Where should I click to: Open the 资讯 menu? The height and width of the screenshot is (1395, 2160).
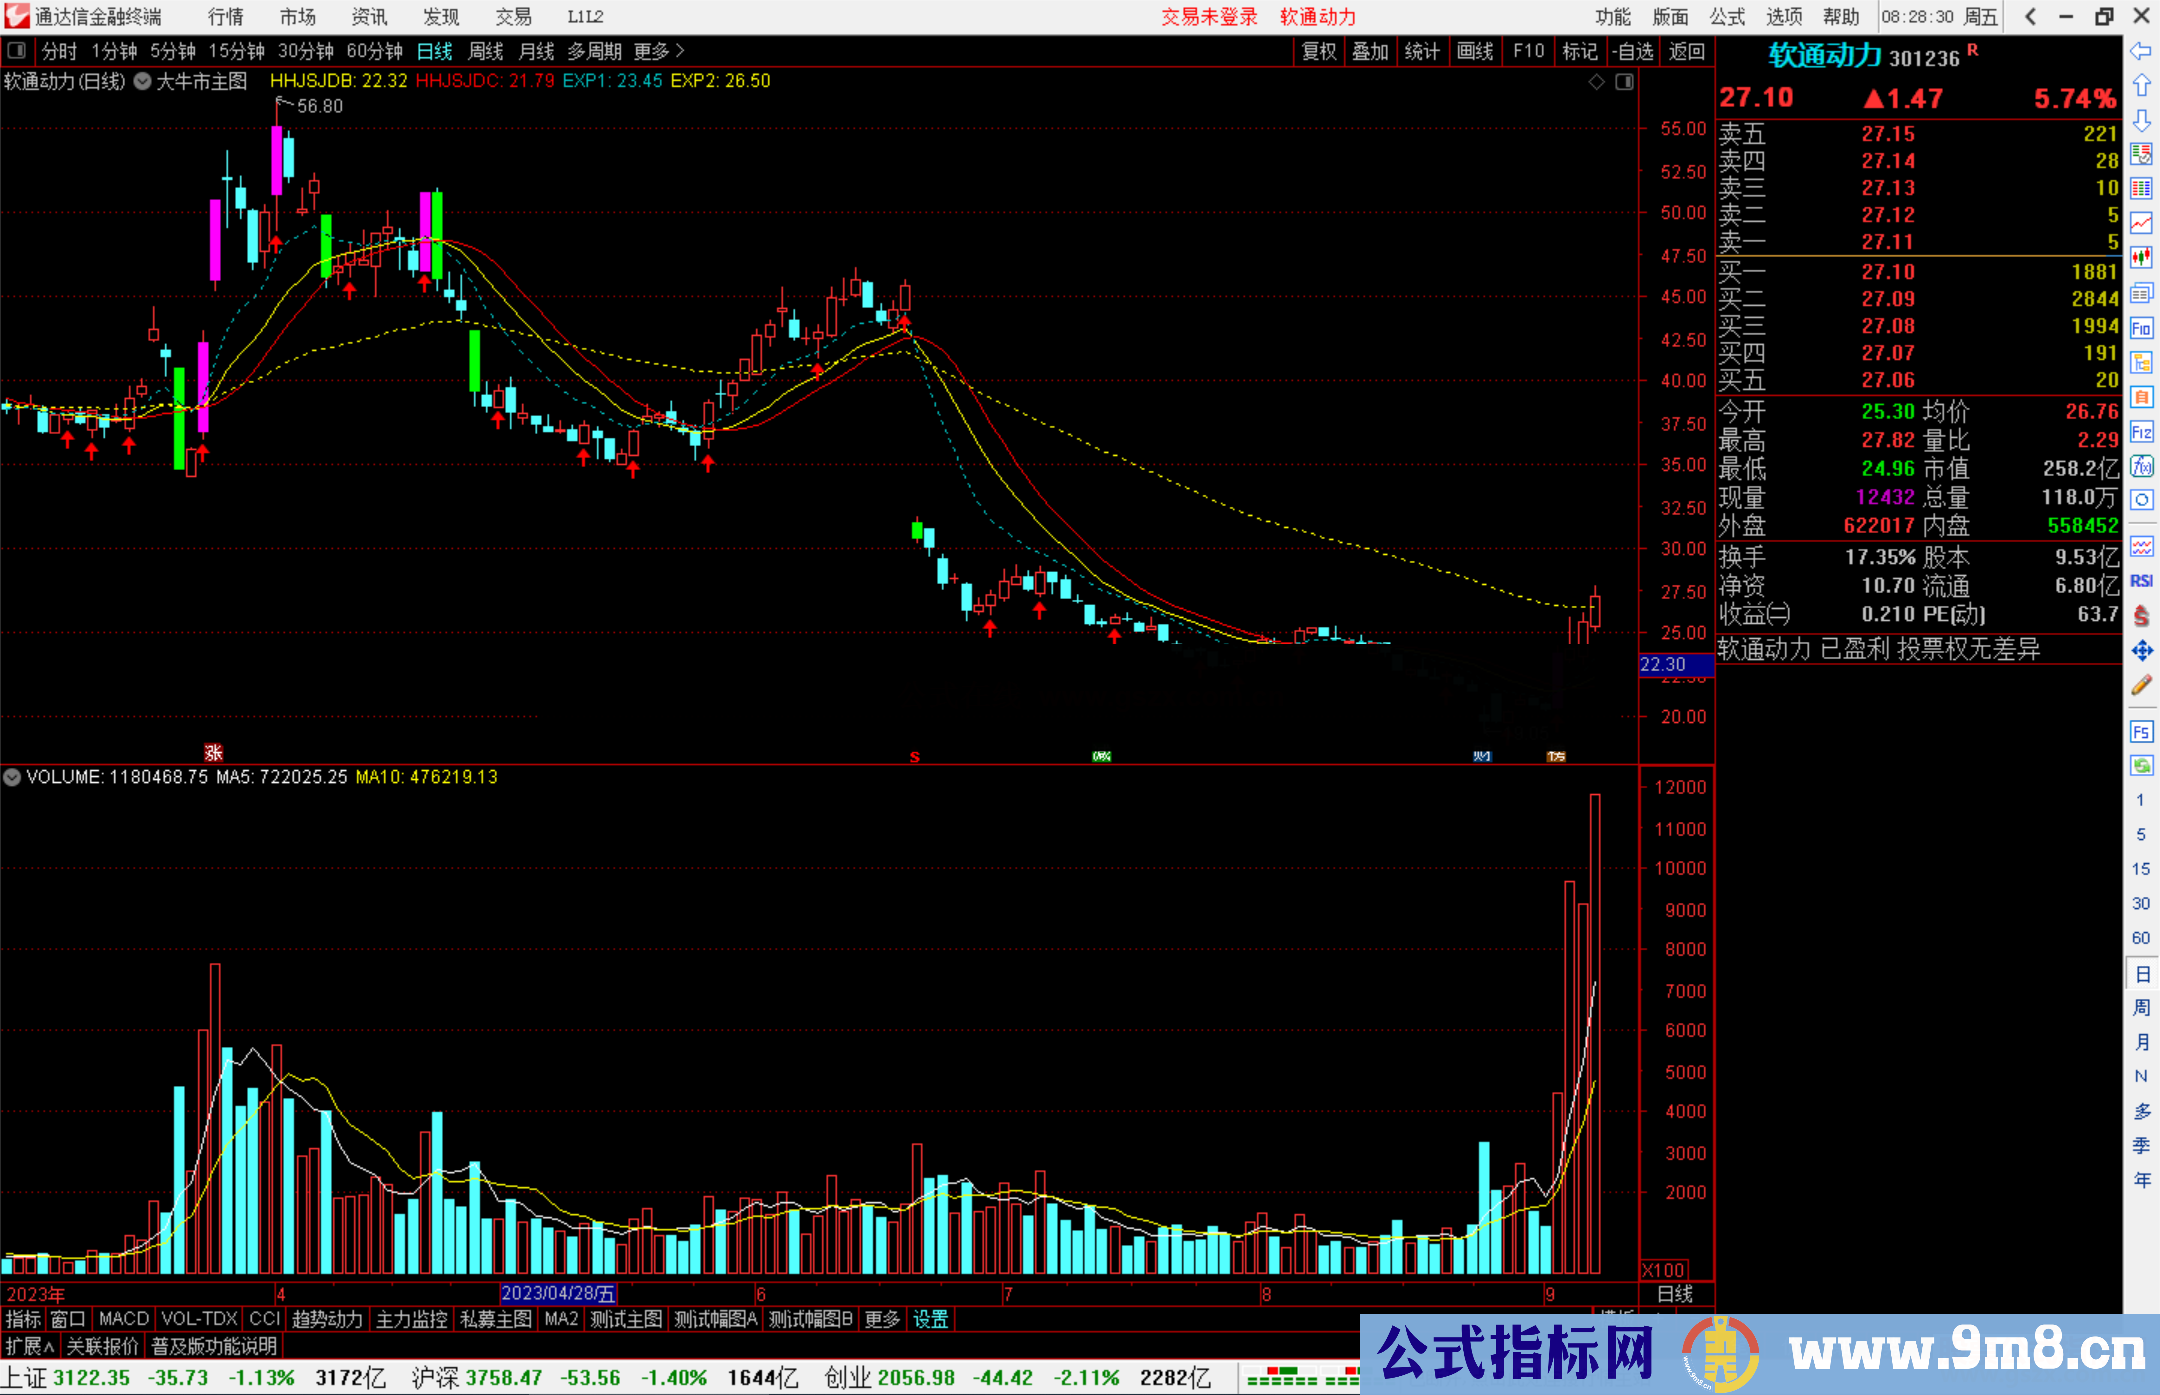(x=369, y=17)
